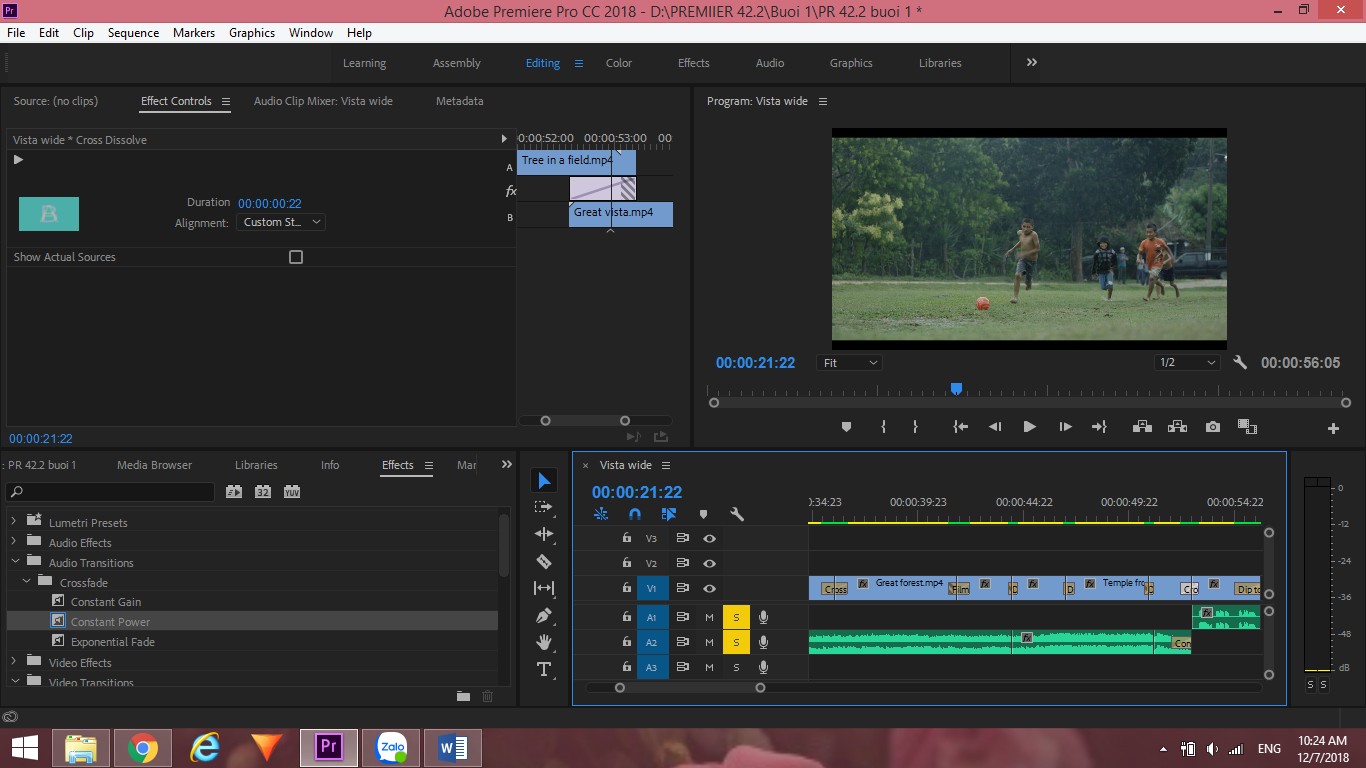The width and height of the screenshot is (1366, 768).
Task: Play the Program monitor
Action: 1029,427
